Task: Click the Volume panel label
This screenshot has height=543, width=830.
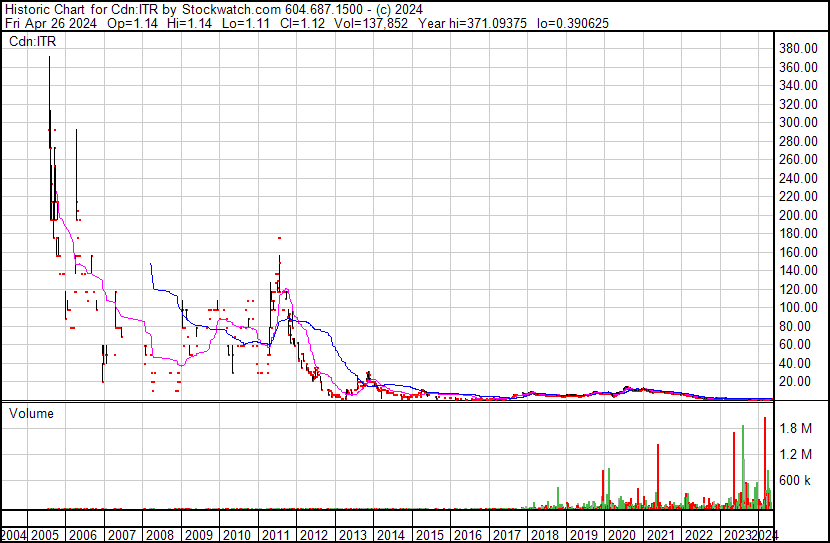Action: point(31,413)
